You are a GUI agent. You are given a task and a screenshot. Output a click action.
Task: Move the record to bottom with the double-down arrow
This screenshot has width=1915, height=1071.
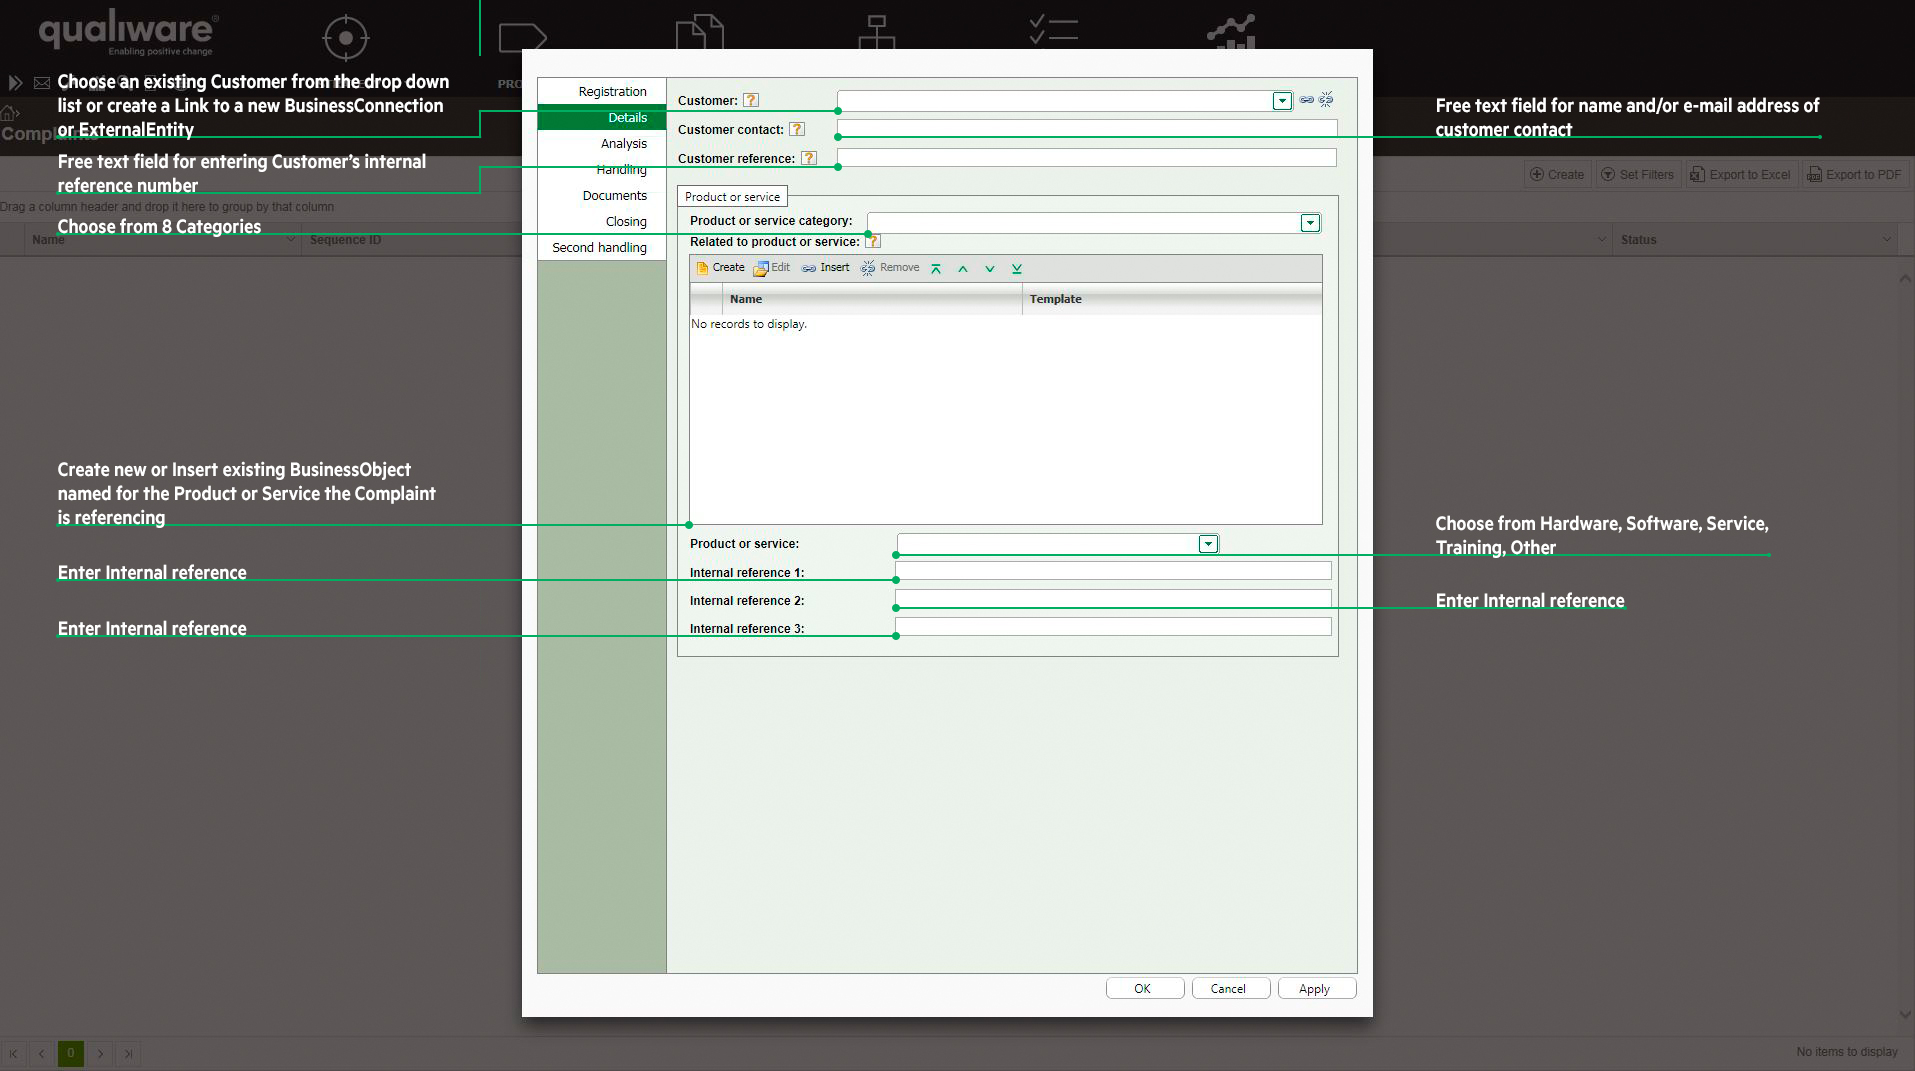[1017, 269]
